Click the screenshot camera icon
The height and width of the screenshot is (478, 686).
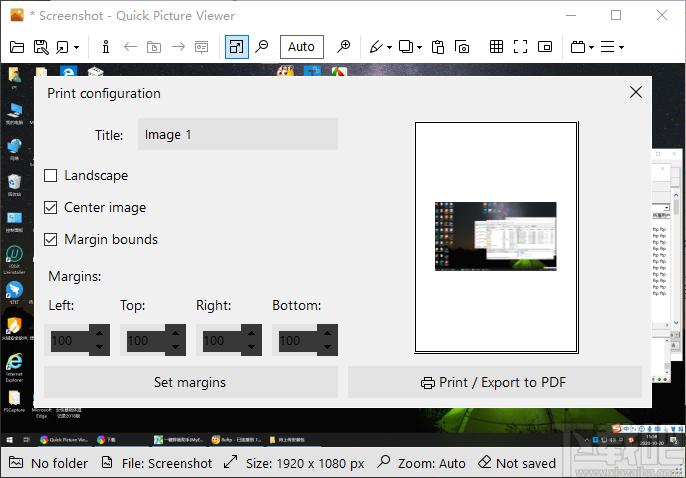(x=462, y=47)
